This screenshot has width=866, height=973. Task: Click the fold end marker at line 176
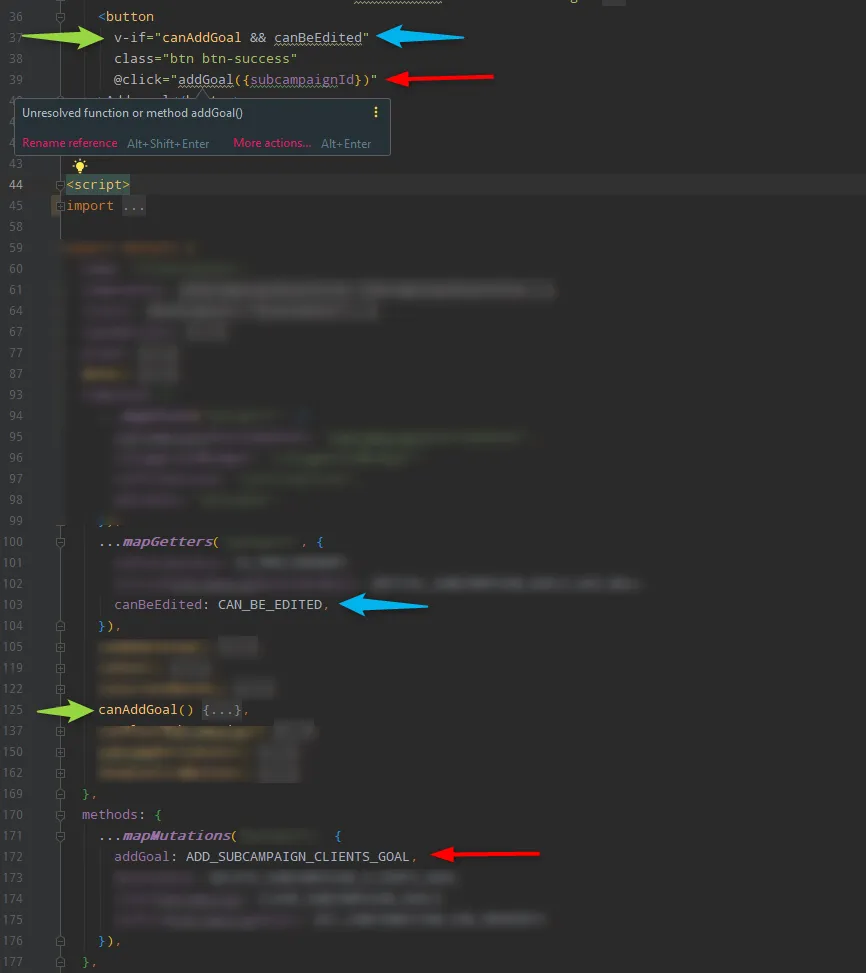tap(60, 941)
